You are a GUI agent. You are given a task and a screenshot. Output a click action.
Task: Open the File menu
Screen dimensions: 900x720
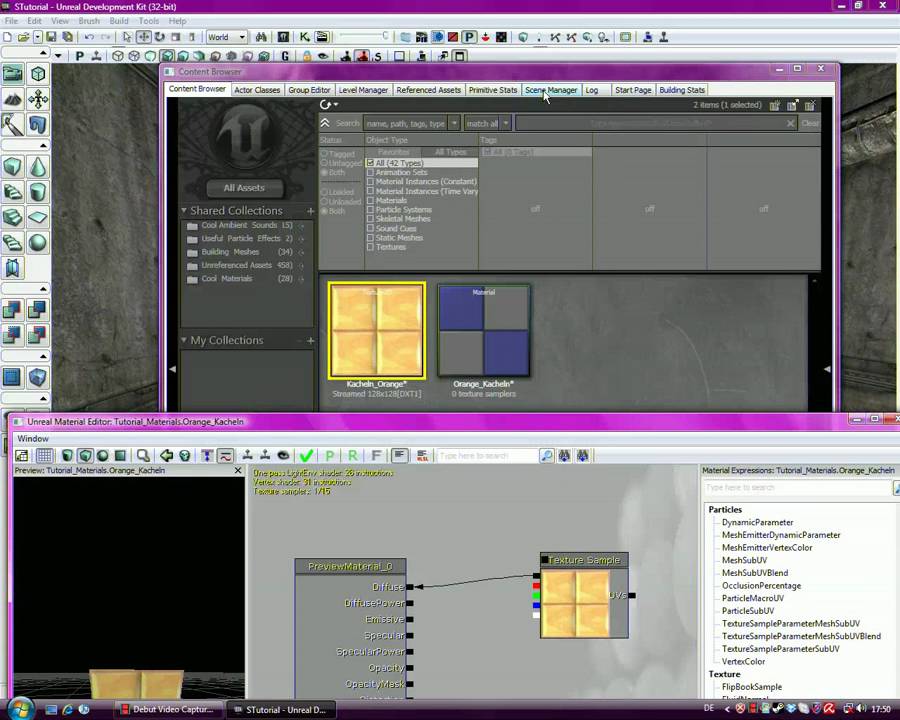click(11, 21)
